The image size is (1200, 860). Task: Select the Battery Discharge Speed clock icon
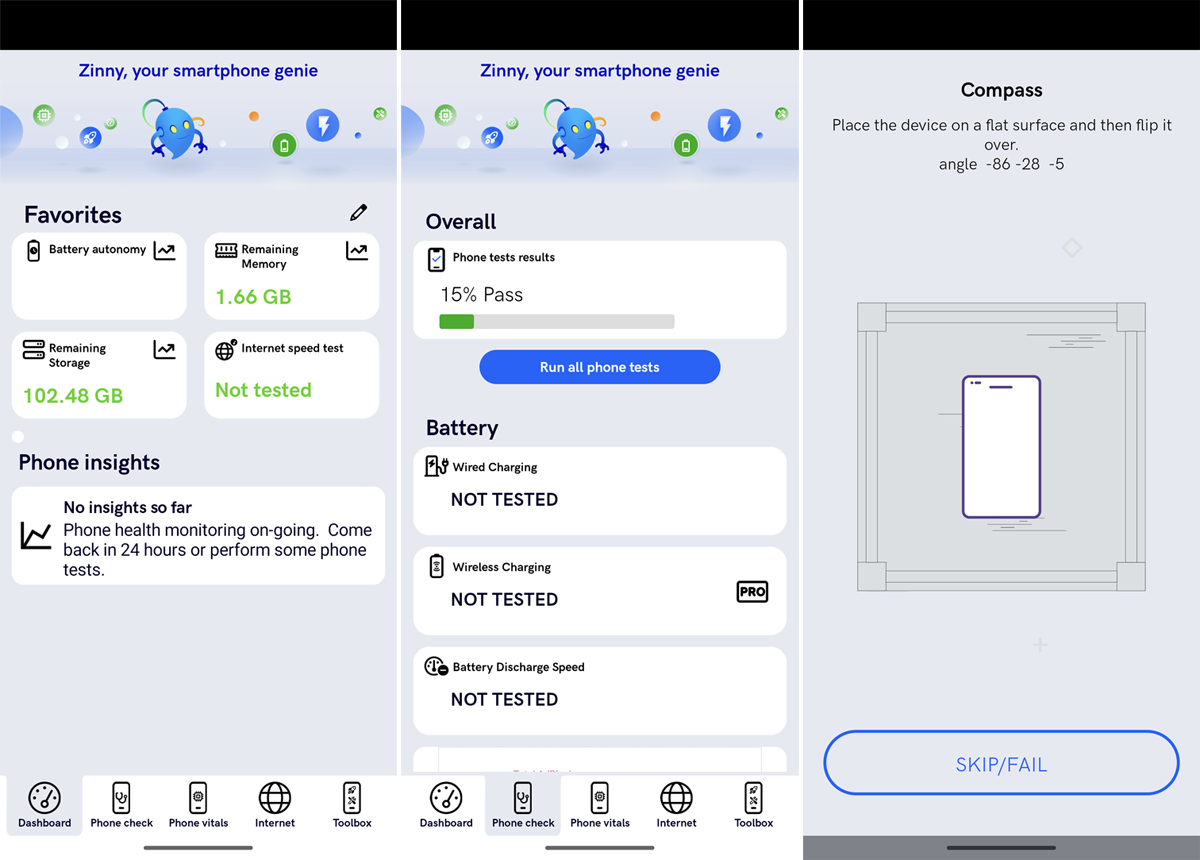click(436, 665)
